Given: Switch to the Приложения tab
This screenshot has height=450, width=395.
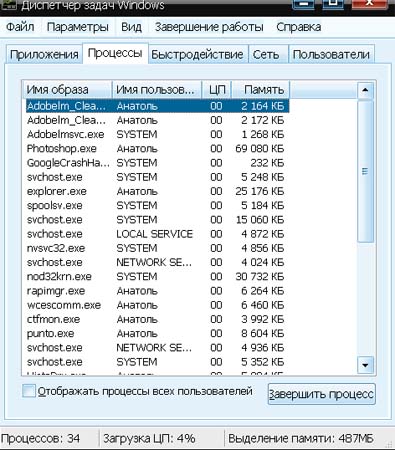Looking at the screenshot, I should (44, 54).
